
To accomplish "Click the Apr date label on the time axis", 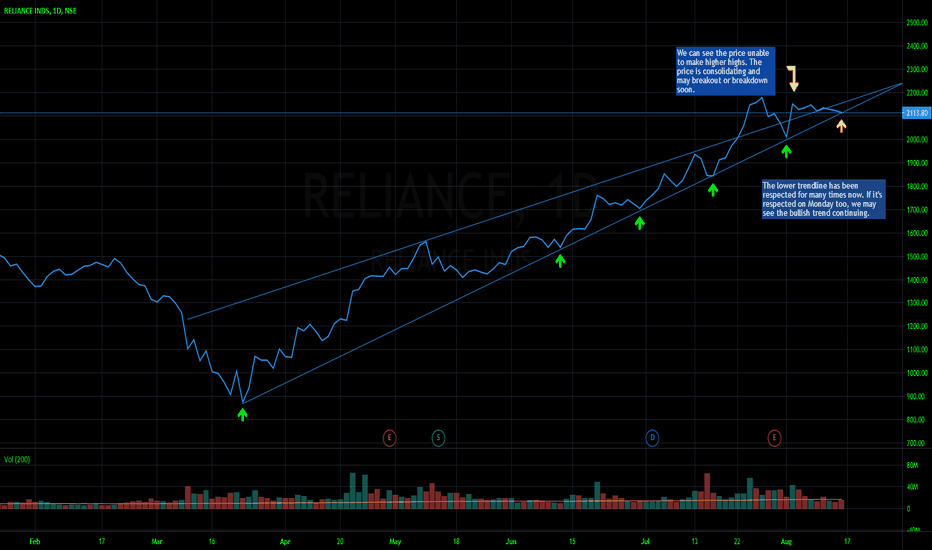I will (285, 541).
